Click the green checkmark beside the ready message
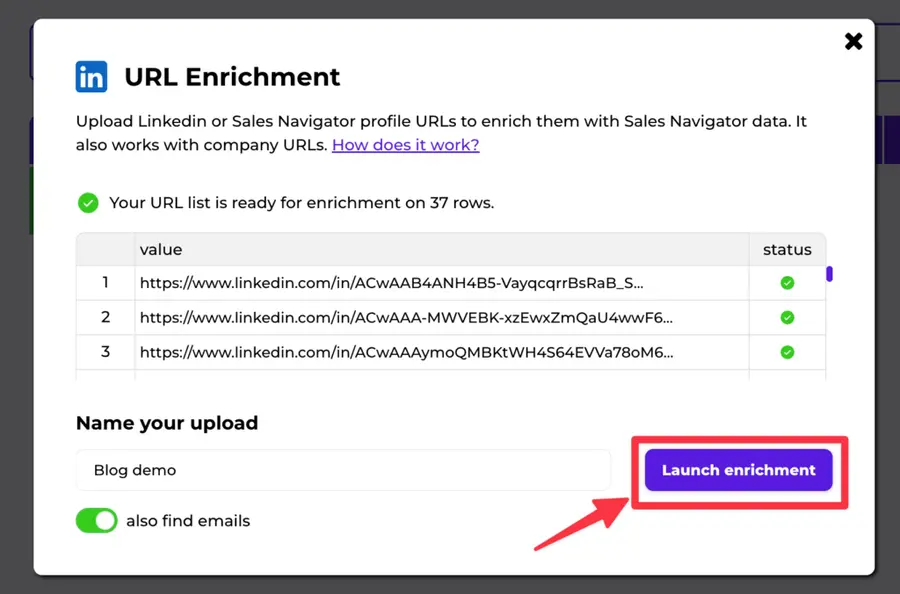This screenshot has width=900, height=594. pos(90,202)
